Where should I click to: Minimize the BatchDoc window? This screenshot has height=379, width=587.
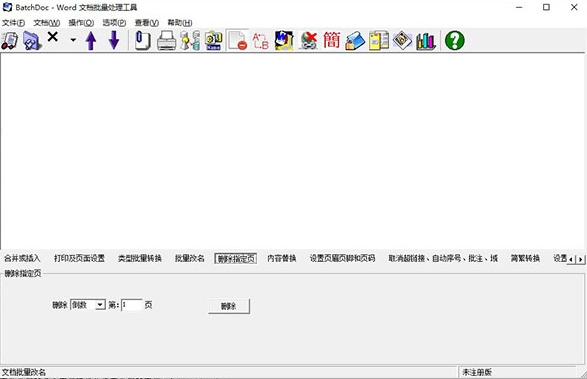click(519, 7)
